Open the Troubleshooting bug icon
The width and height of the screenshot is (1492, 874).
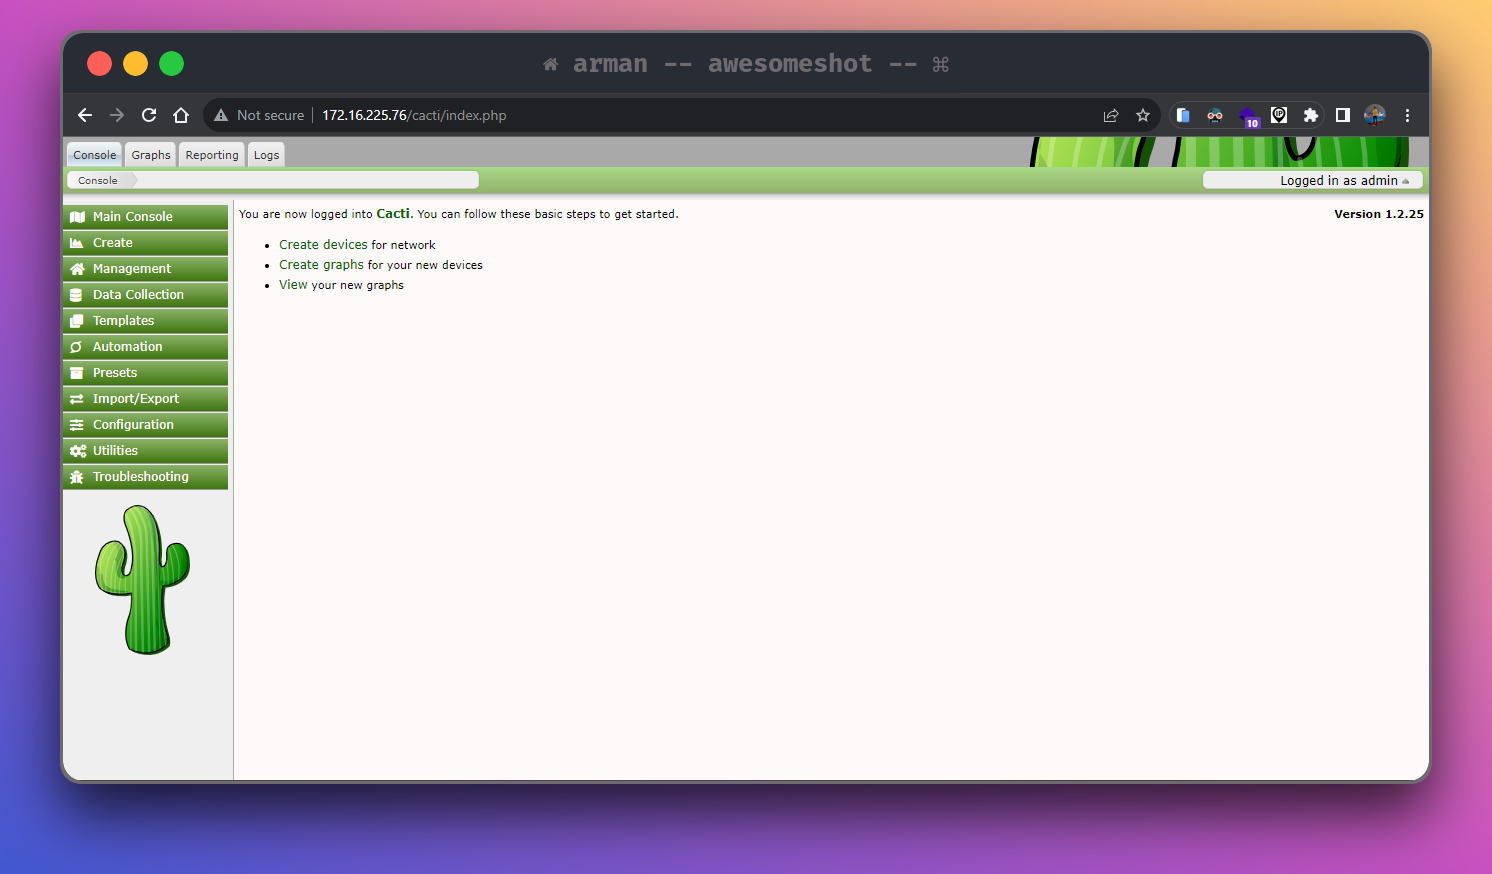[79, 476]
